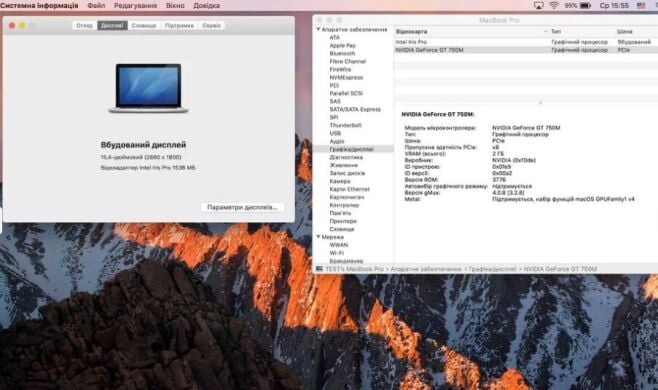Select Wi-Fi in the sidebar tree

pyautogui.click(x=337, y=253)
